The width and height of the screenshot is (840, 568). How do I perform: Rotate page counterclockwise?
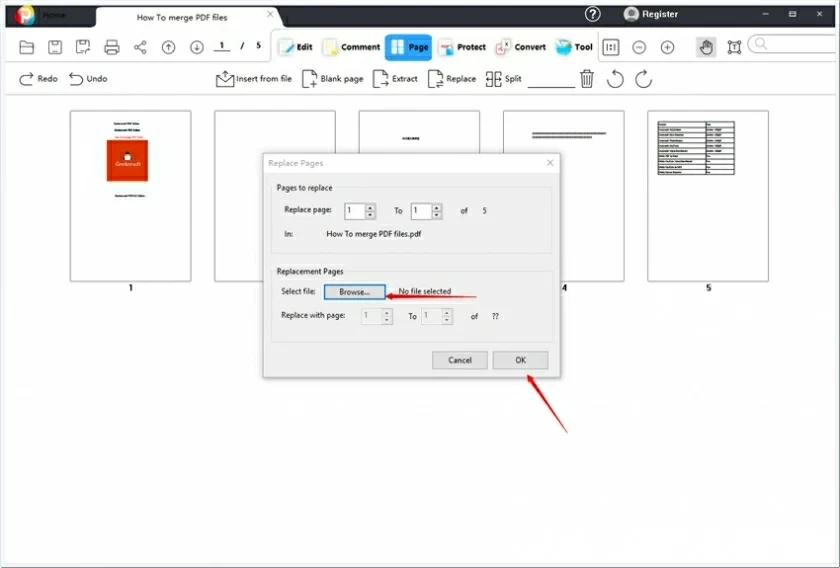(x=615, y=79)
